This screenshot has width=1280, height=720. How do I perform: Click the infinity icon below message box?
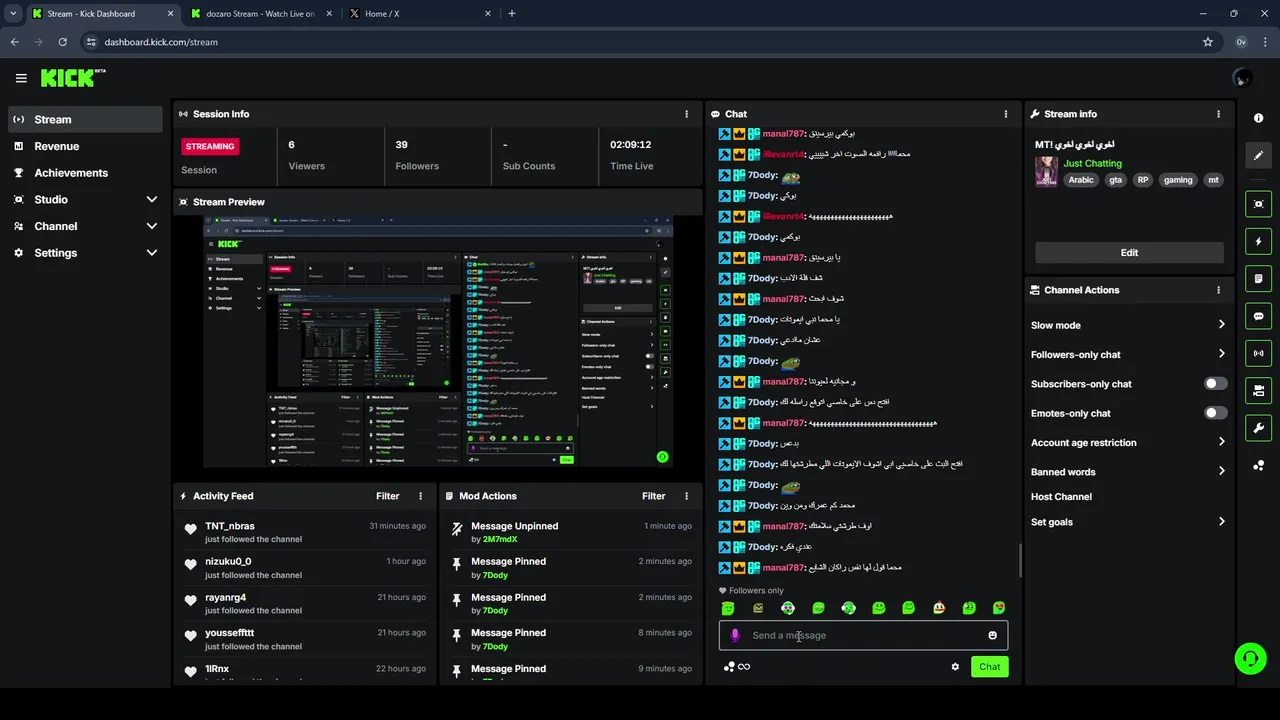[744, 667]
